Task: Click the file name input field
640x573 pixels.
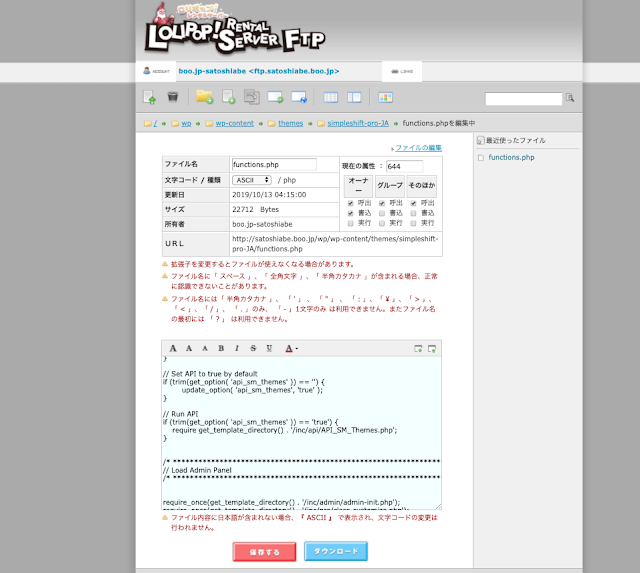Action: click(x=273, y=164)
